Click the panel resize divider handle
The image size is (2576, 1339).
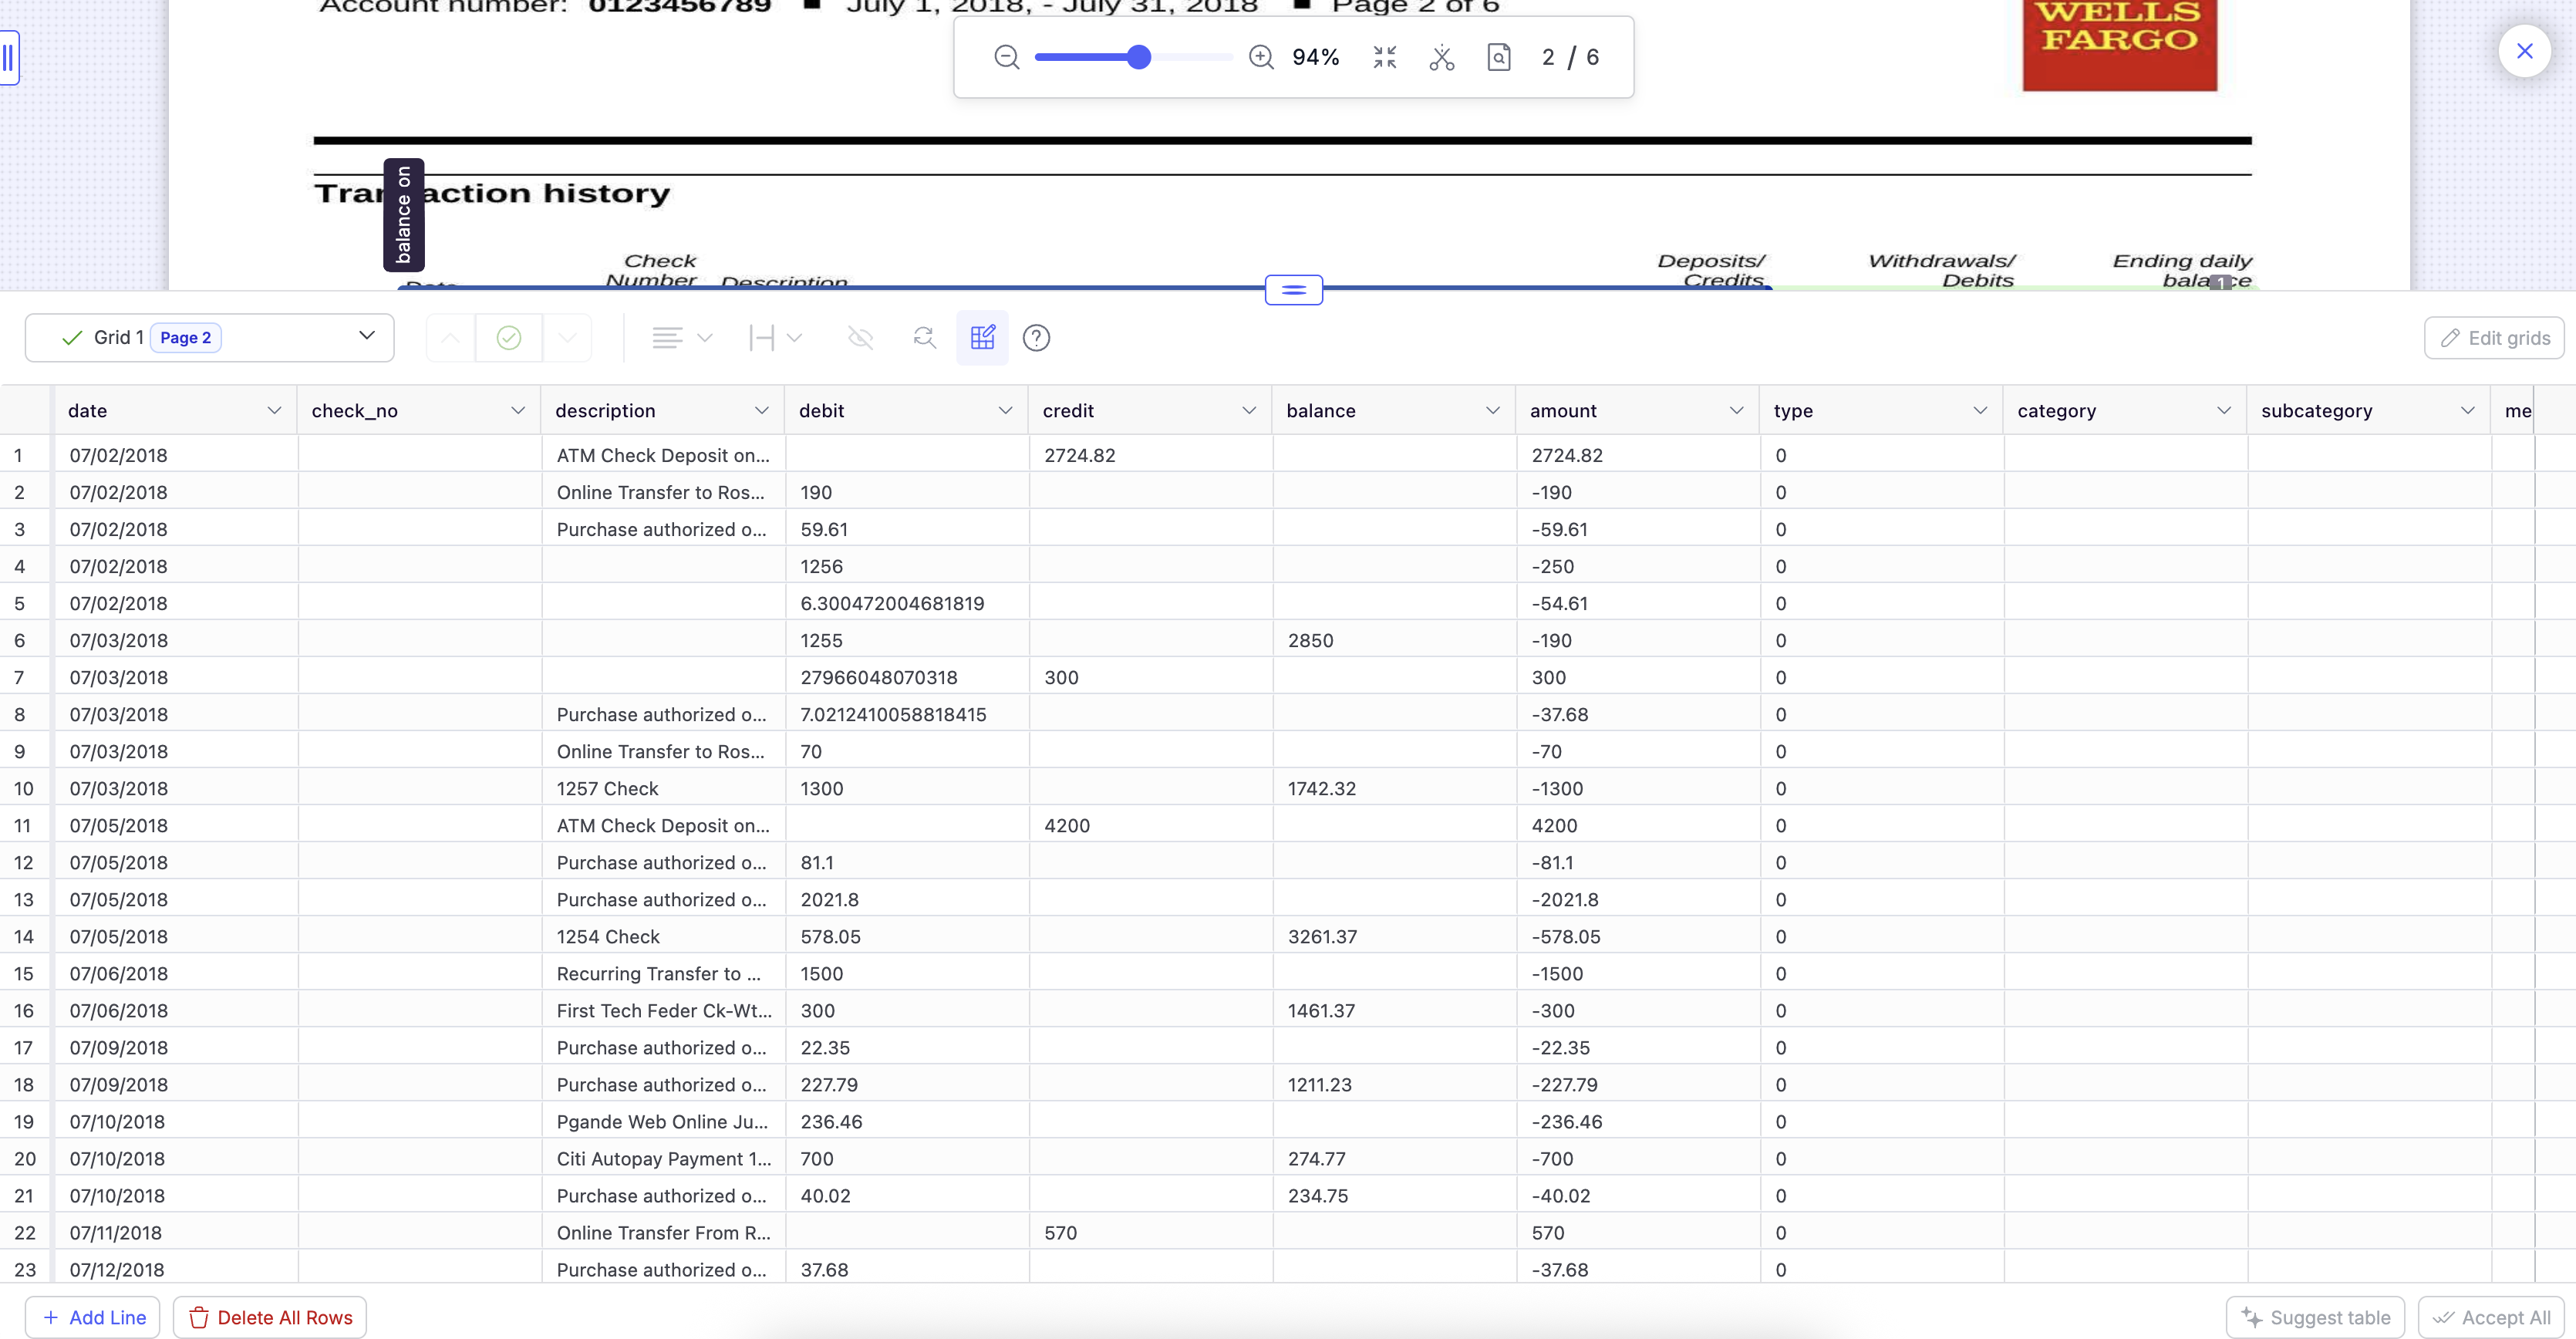pyautogui.click(x=1293, y=290)
